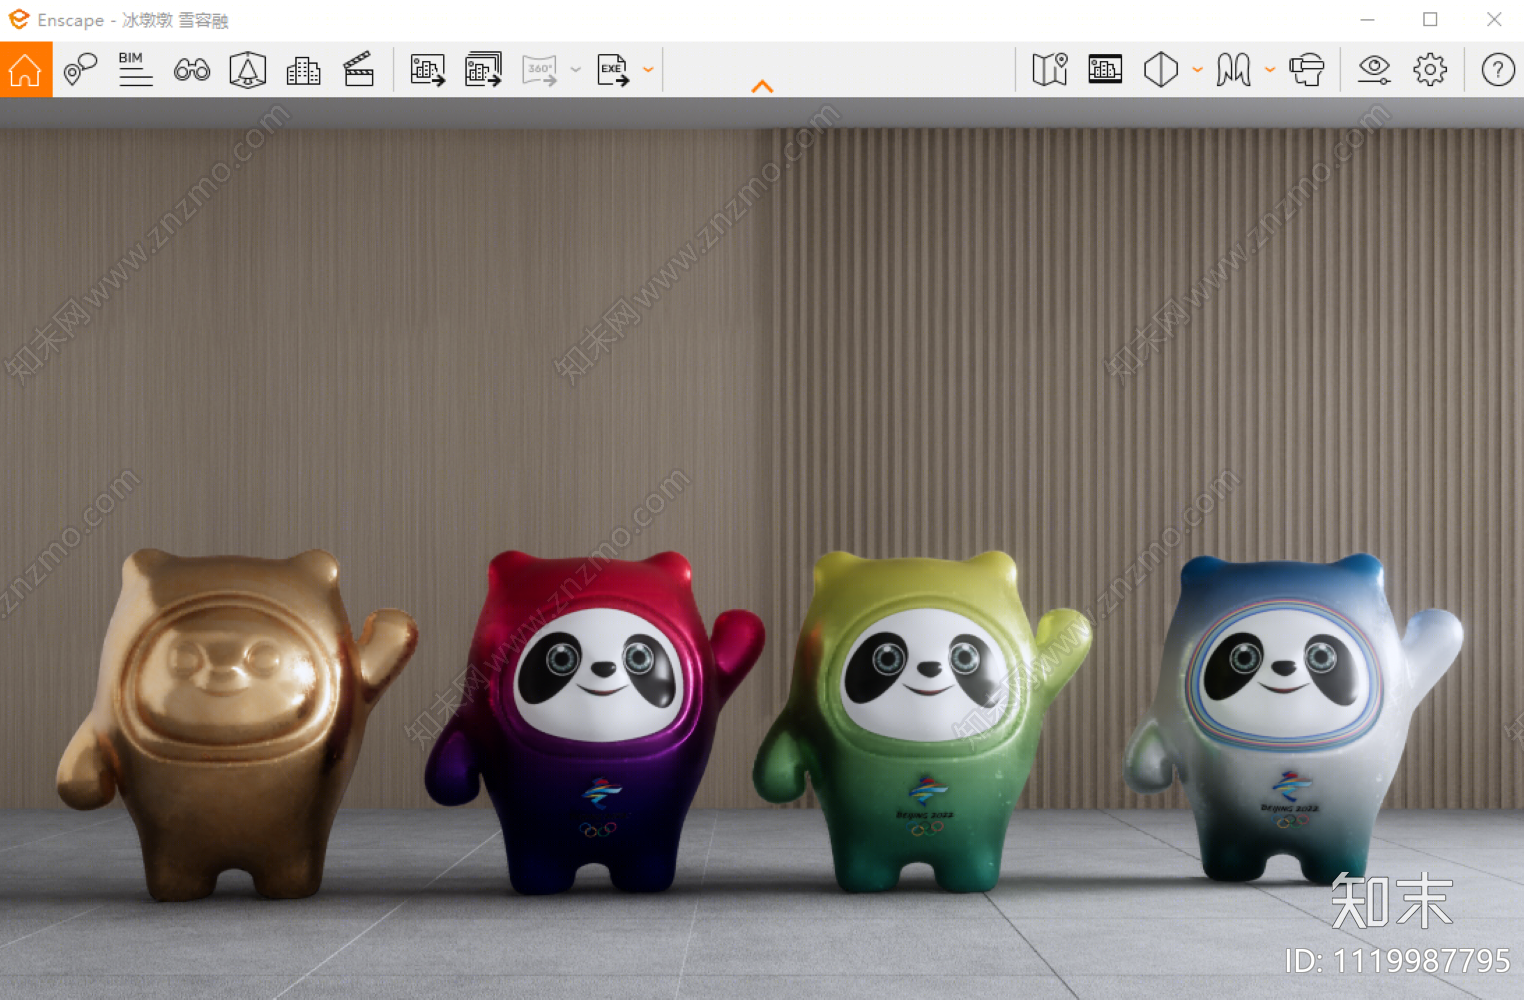
Task: Open general settings gear icon
Action: [1430, 70]
